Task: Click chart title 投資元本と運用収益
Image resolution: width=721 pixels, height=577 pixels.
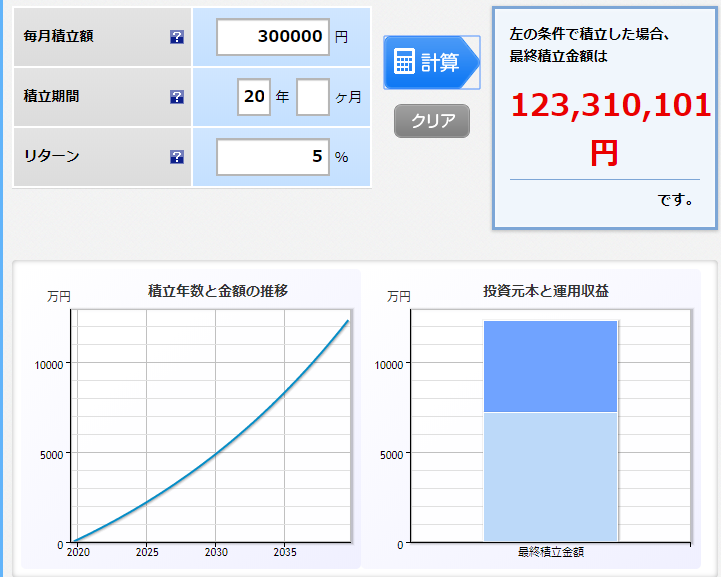Action: pos(546,291)
